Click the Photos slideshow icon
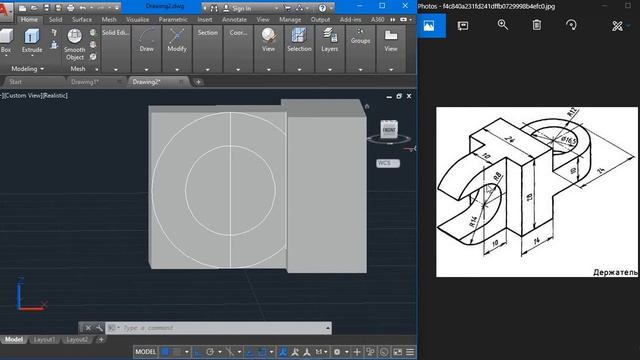 pyautogui.click(x=463, y=26)
